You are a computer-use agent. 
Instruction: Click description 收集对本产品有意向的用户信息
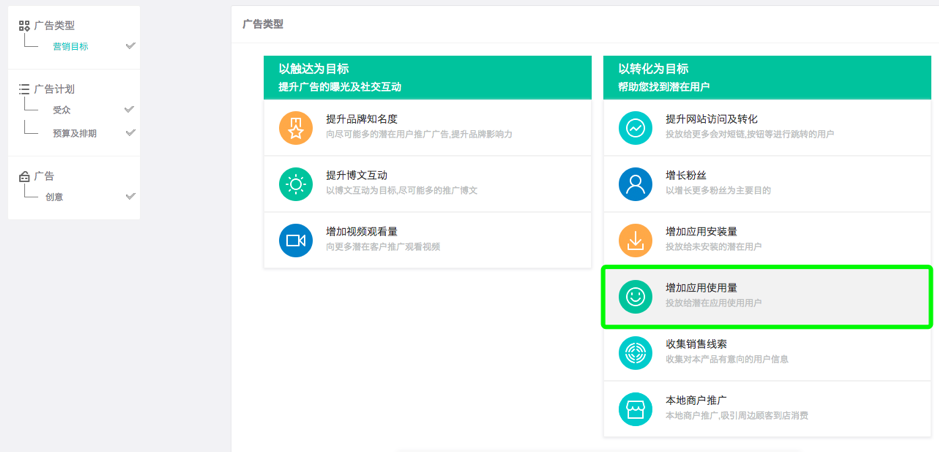[727, 360]
